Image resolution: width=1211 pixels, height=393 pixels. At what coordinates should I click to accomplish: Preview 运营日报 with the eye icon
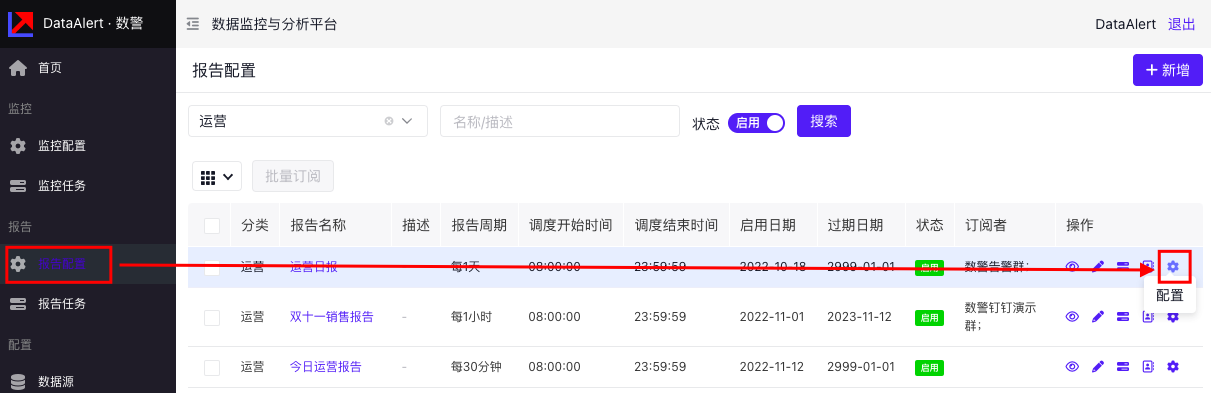1073,267
